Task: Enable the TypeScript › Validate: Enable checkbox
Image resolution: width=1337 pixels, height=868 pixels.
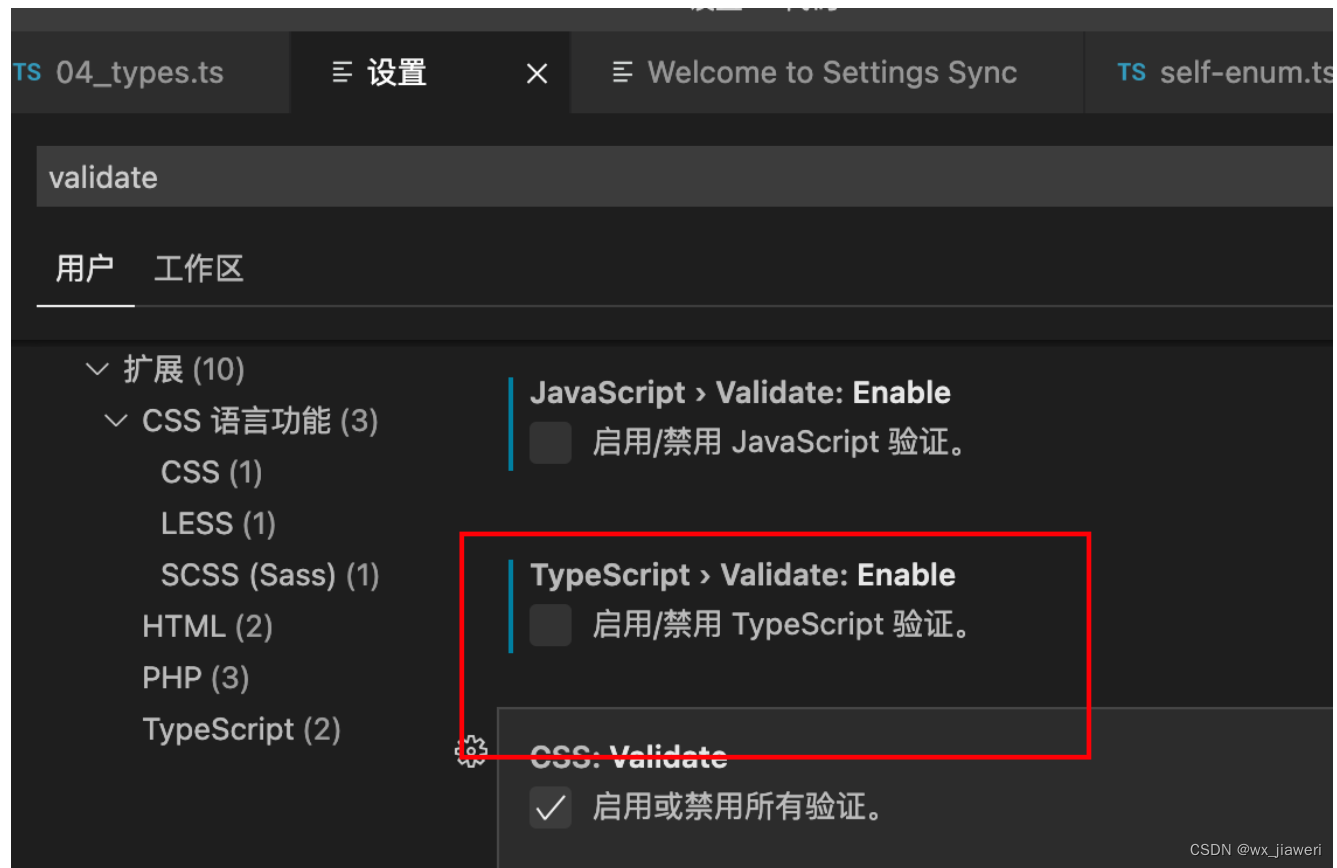Action: coord(550,624)
